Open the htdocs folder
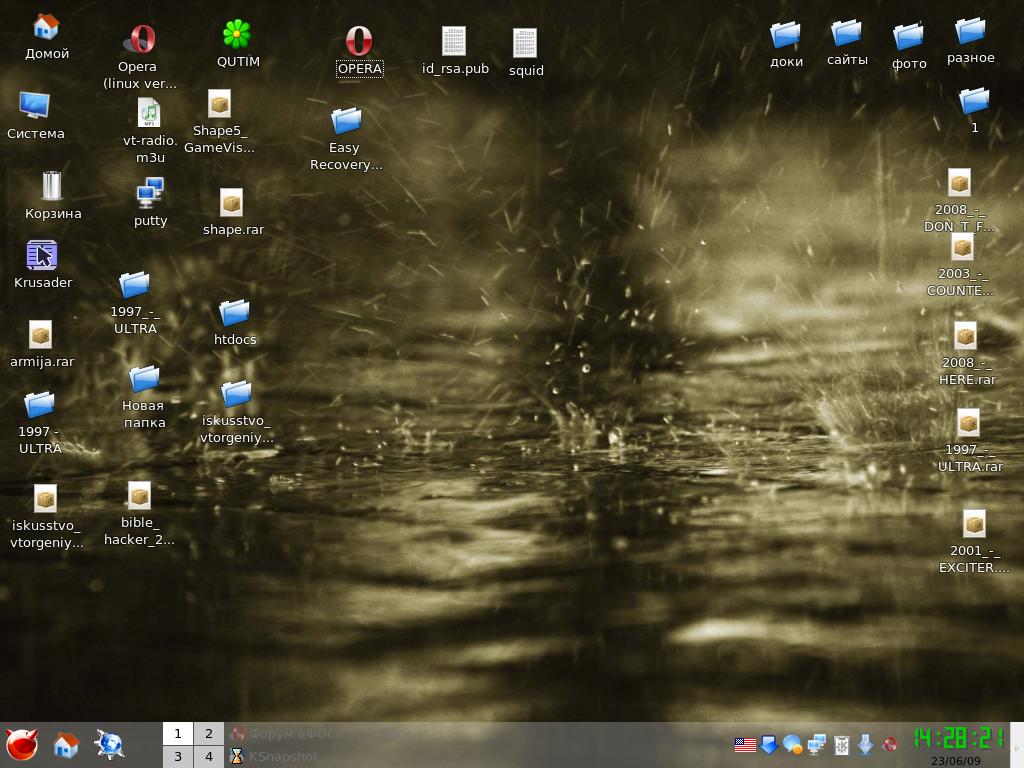1024x768 pixels. [x=234, y=313]
